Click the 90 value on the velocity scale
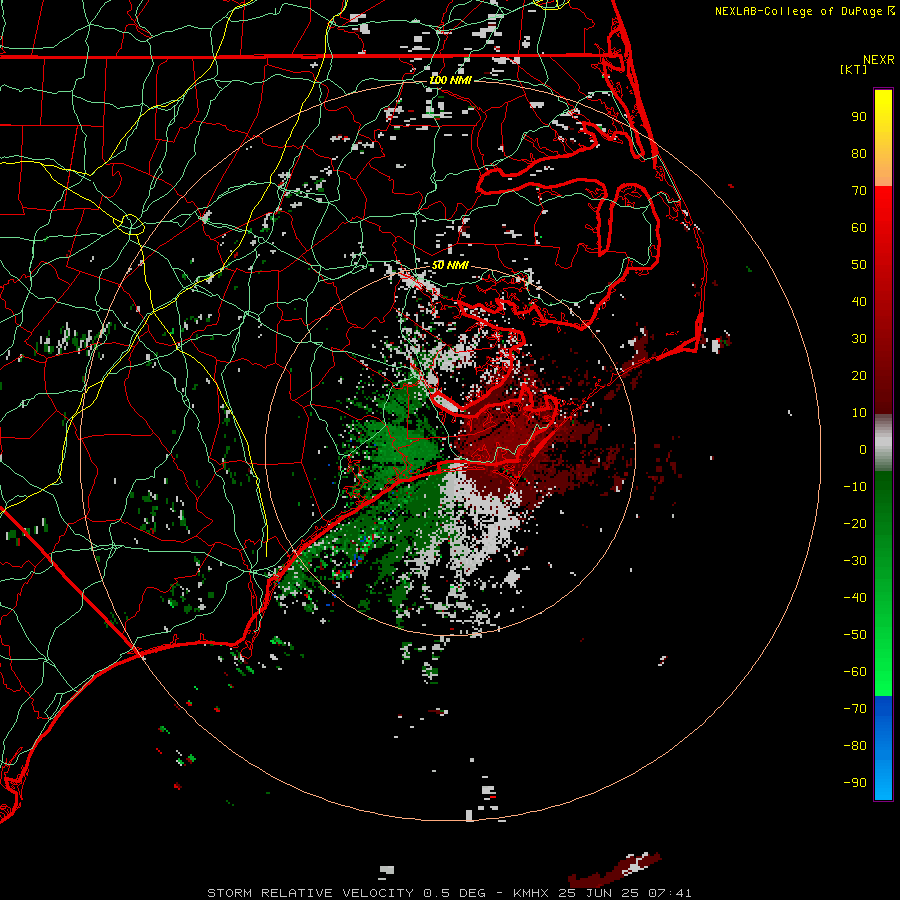Image resolution: width=900 pixels, height=900 pixels. [x=859, y=117]
